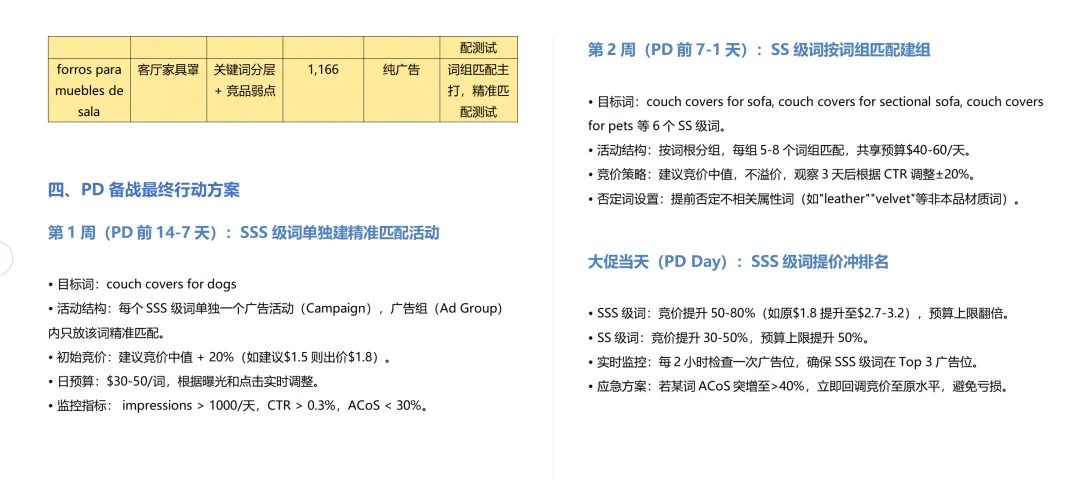Click the partial round button on left edge
This screenshot has height=495, width=1080.
coord(6,259)
